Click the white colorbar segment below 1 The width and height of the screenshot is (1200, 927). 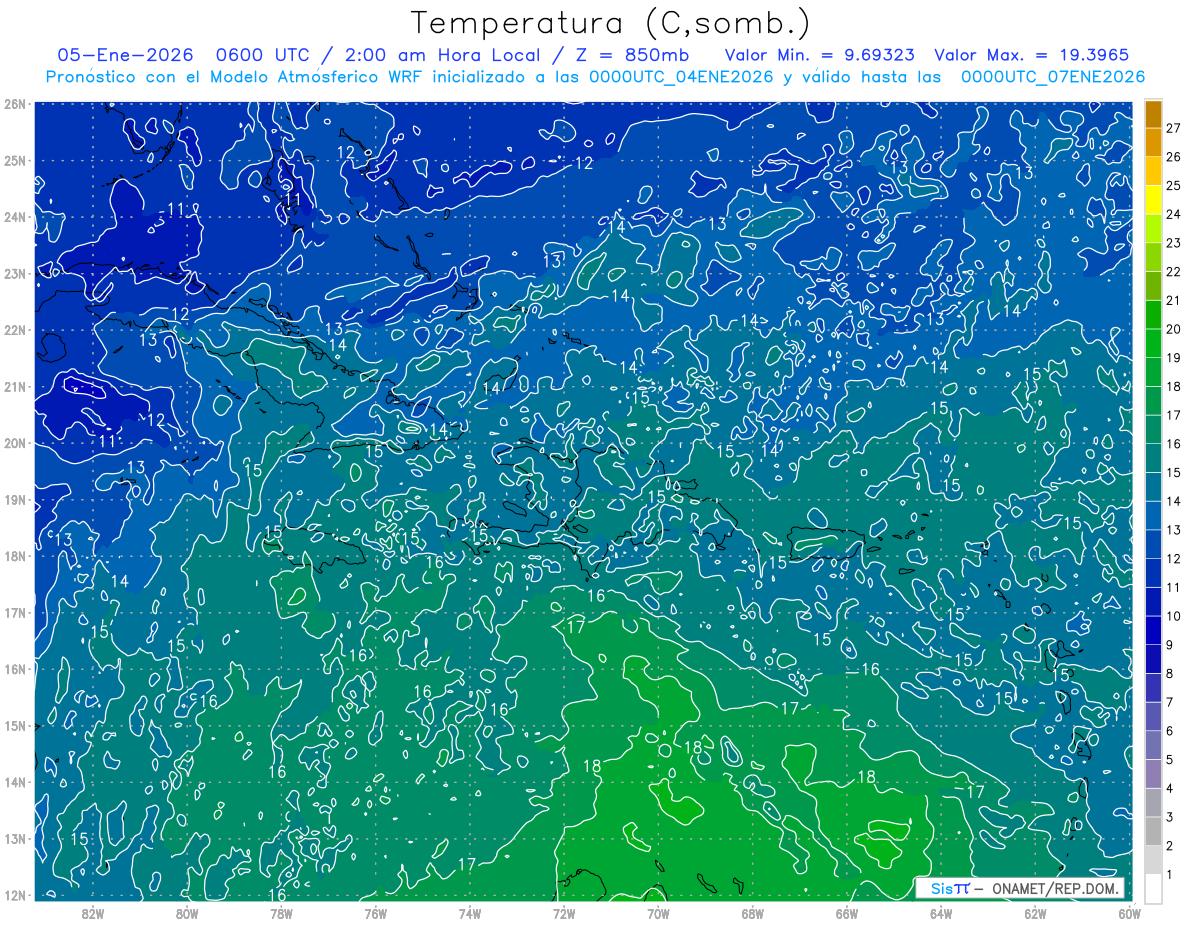(1154, 888)
